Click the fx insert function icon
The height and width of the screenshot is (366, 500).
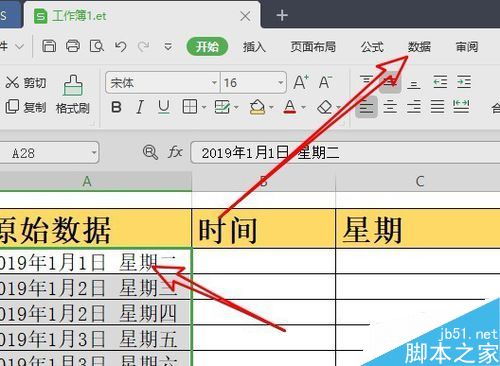click(175, 152)
